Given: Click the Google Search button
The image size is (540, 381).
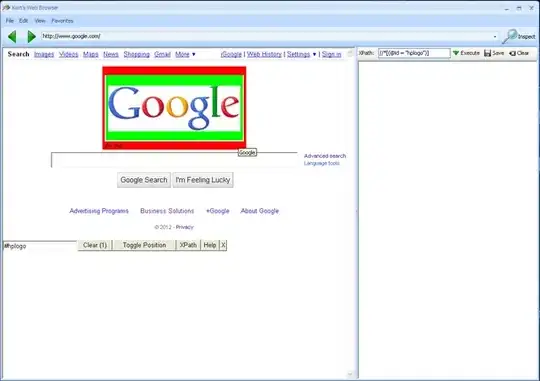Looking at the screenshot, I should pyautogui.click(x=144, y=180).
